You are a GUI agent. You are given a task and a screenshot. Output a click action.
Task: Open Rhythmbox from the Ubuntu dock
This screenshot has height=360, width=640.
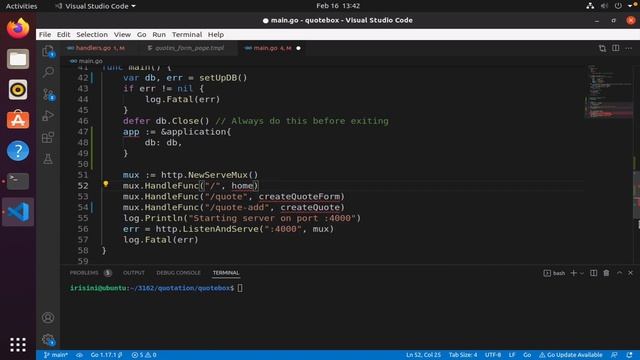coord(18,89)
